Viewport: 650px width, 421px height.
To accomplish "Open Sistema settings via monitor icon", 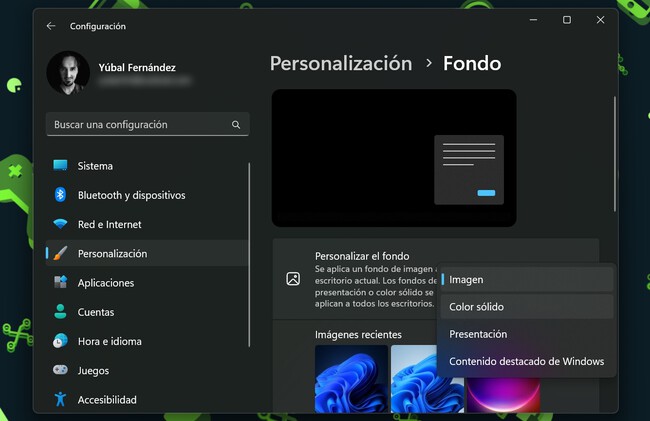I will click(x=60, y=166).
